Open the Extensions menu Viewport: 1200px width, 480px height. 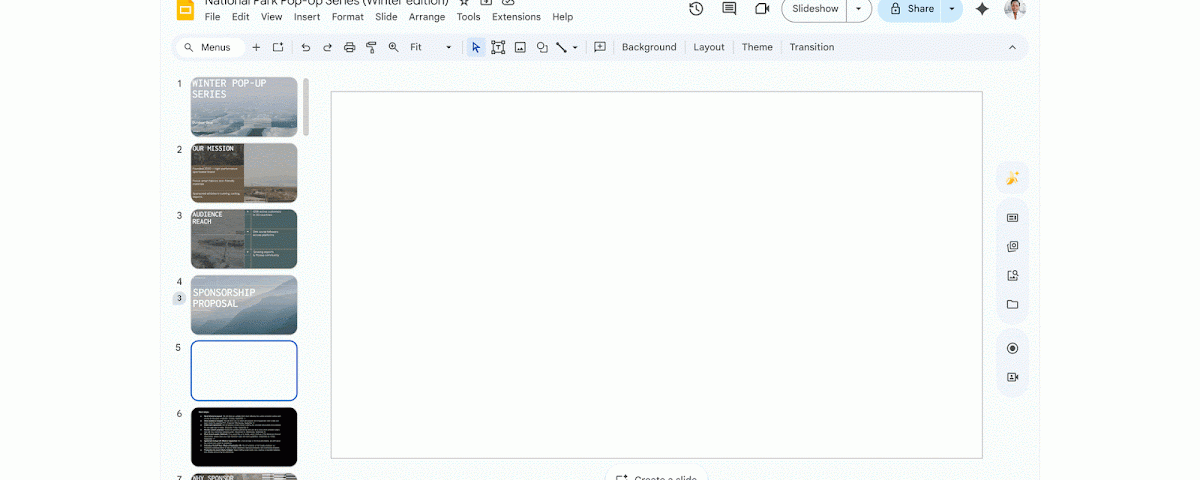[516, 17]
